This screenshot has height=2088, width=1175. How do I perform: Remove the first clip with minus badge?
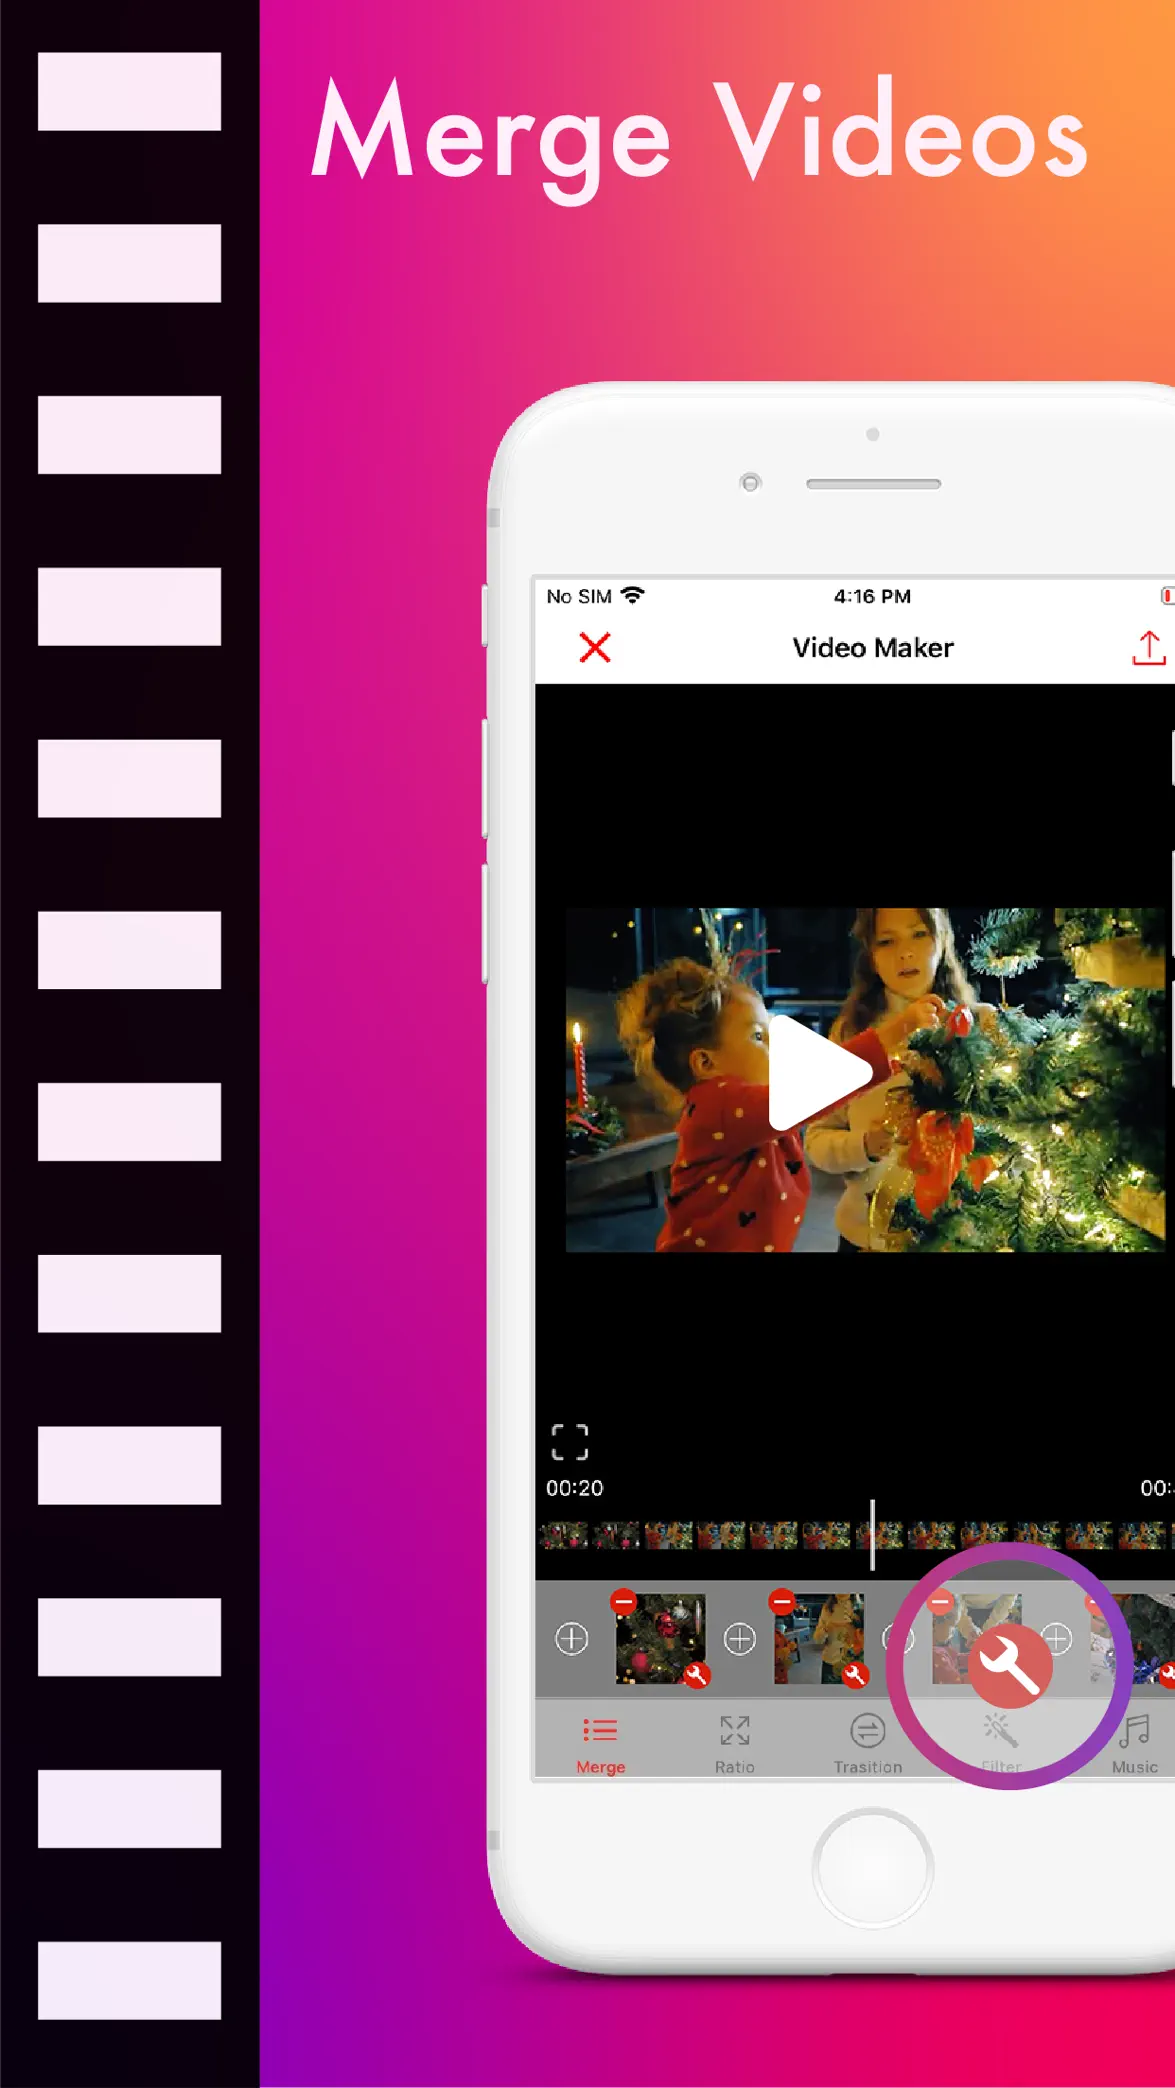pos(623,1601)
